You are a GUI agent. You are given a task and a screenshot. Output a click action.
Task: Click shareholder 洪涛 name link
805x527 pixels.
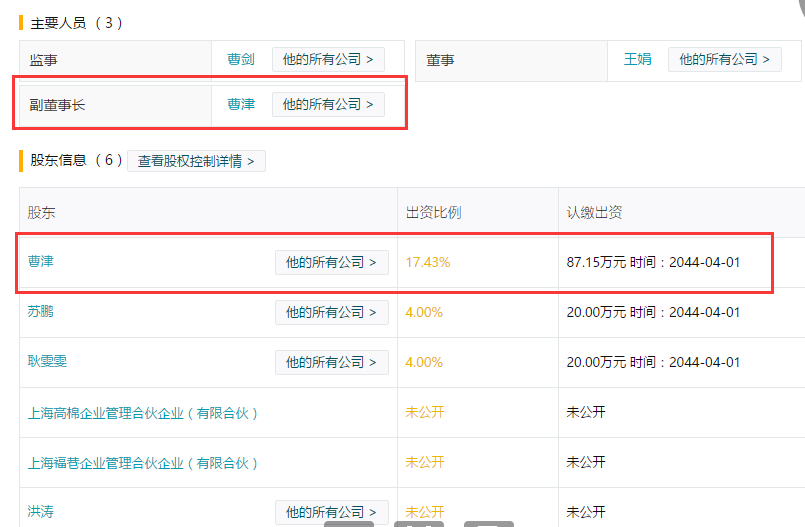41,512
